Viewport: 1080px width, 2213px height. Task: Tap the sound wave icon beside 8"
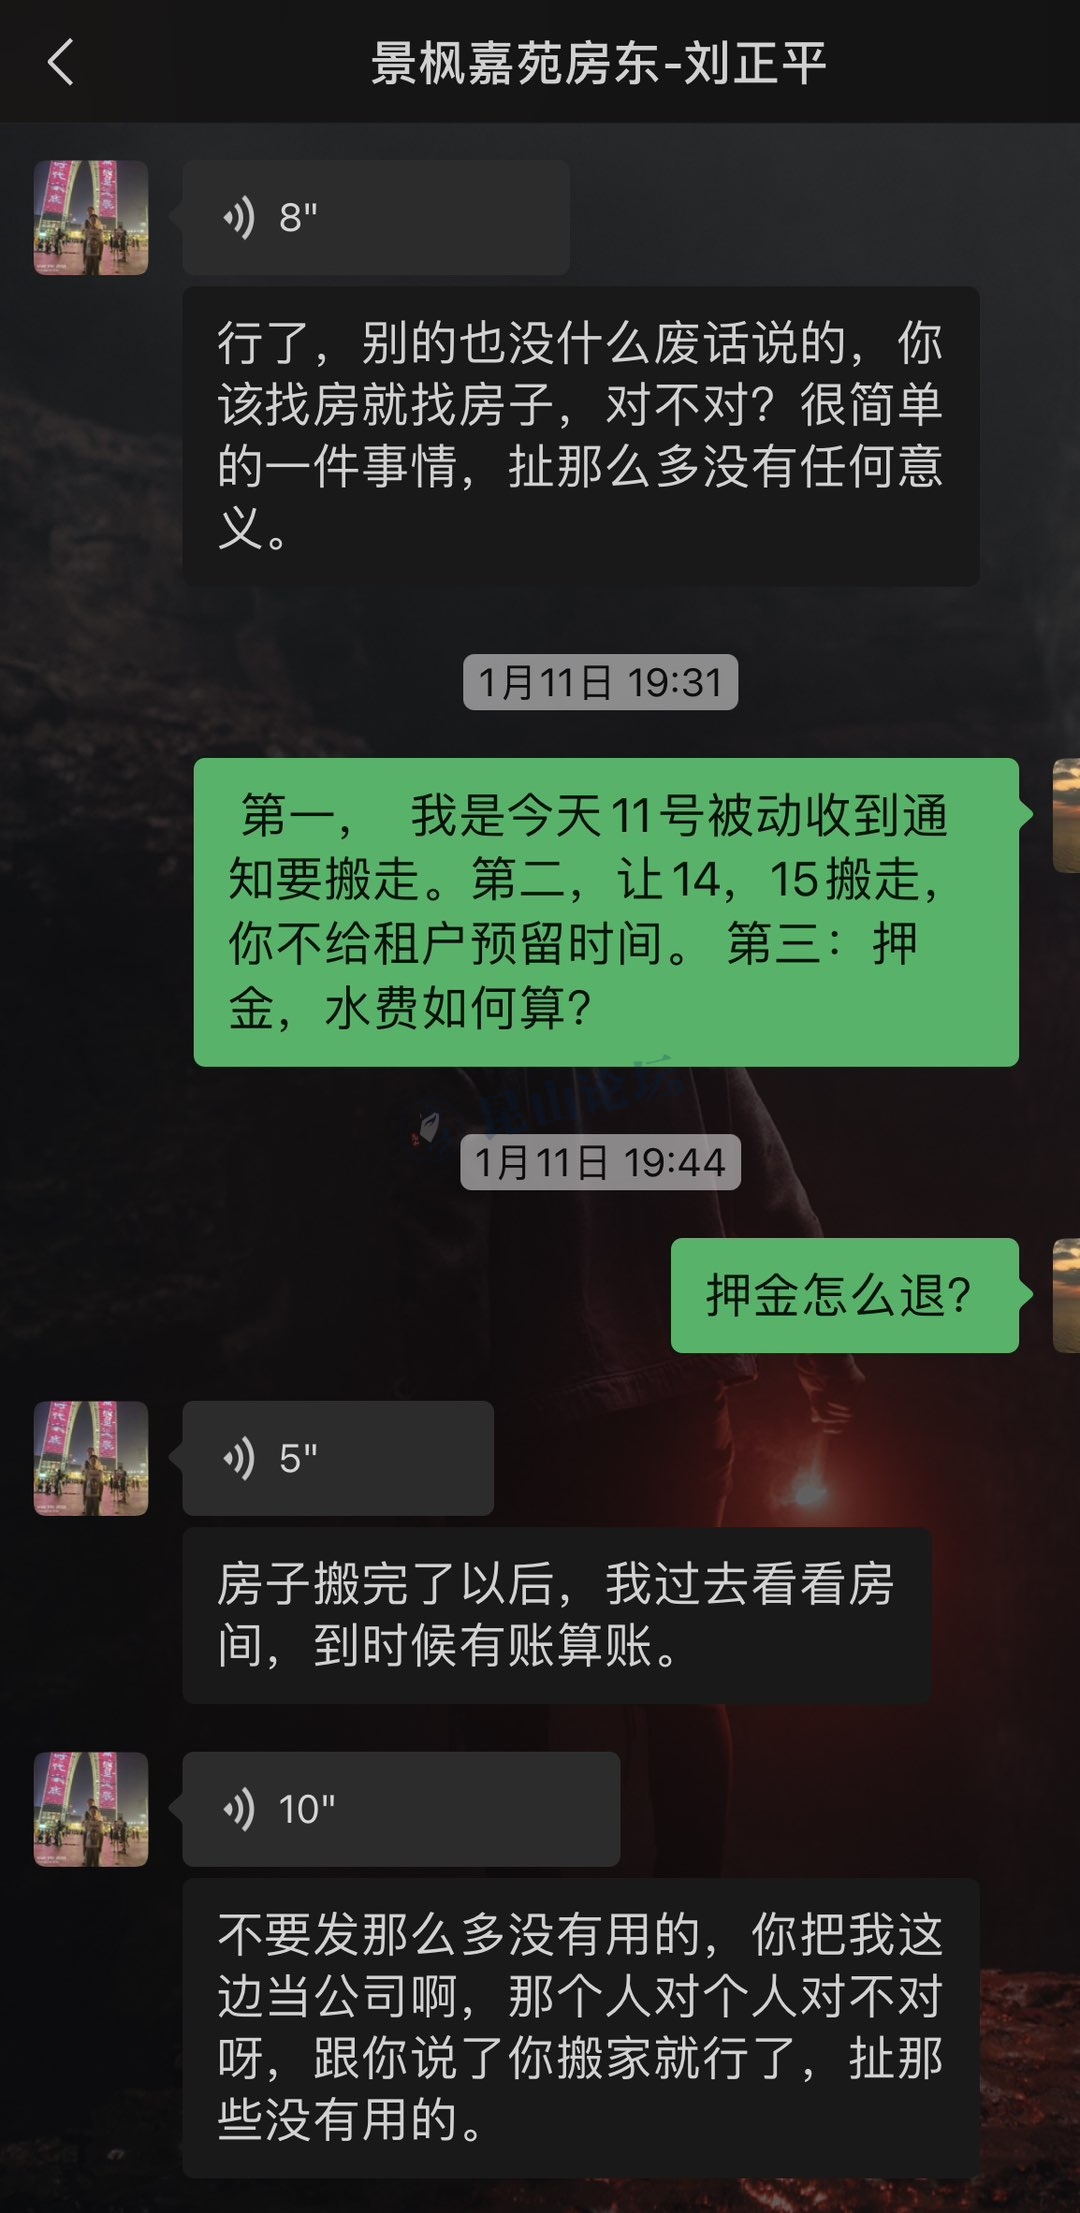click(239, 217)
